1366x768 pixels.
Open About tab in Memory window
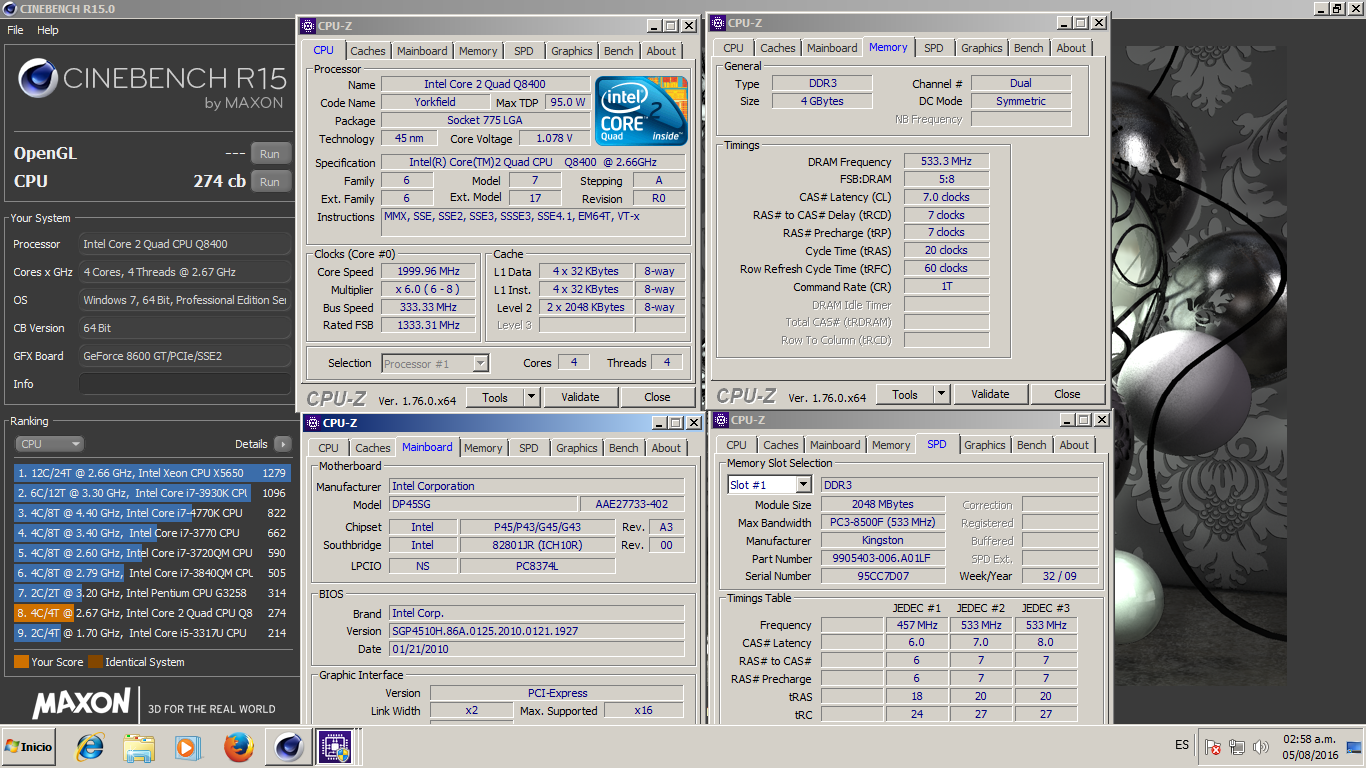pos(1071,48)
